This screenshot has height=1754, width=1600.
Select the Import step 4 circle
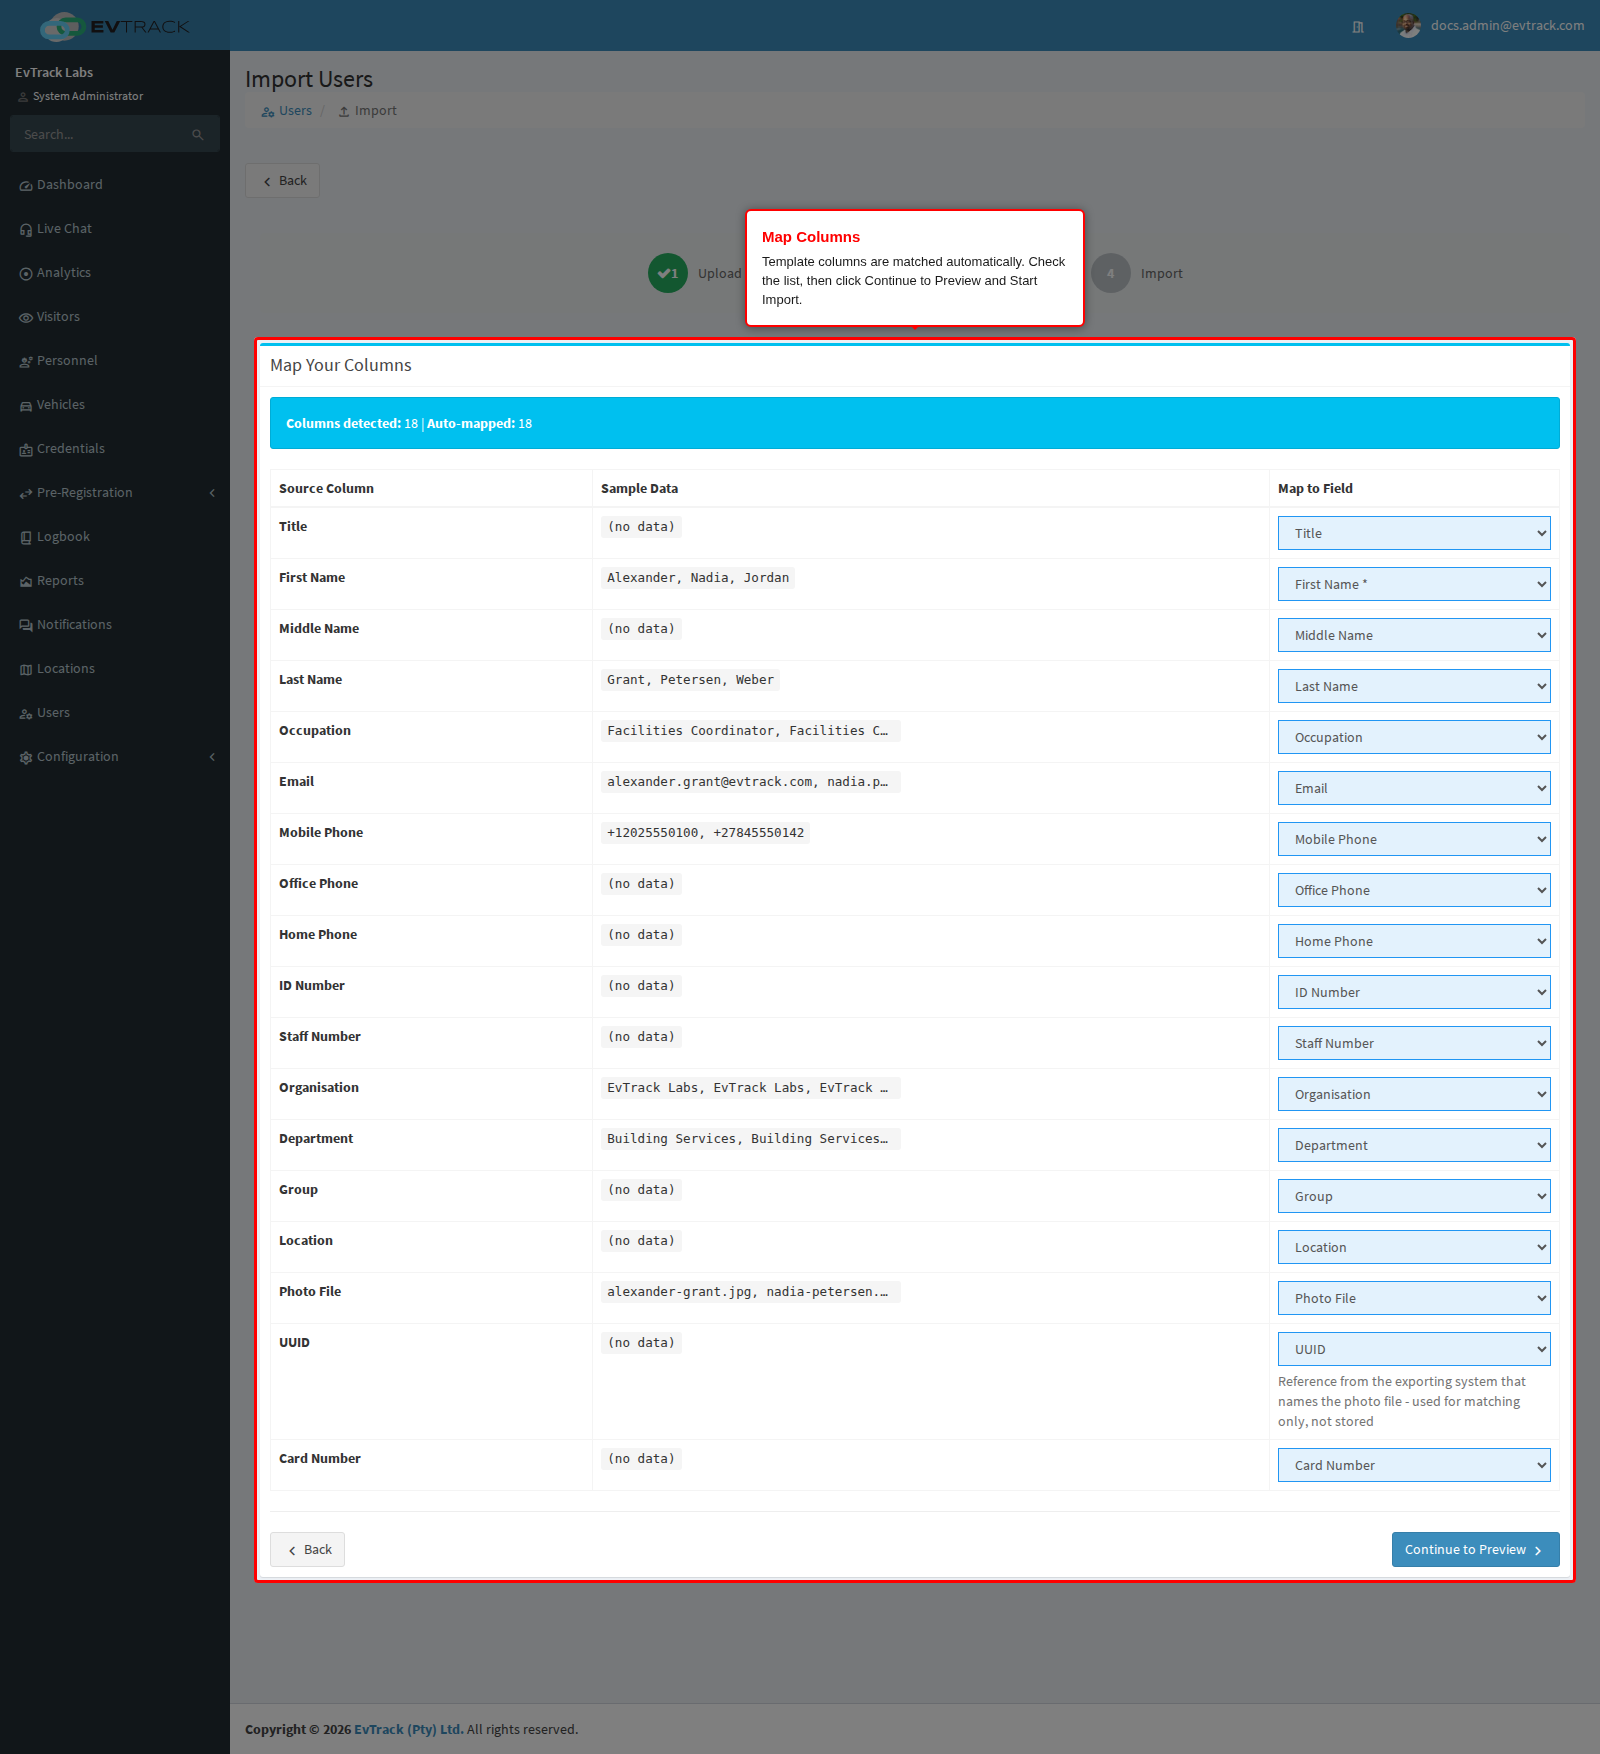[x=1111, y=273]
